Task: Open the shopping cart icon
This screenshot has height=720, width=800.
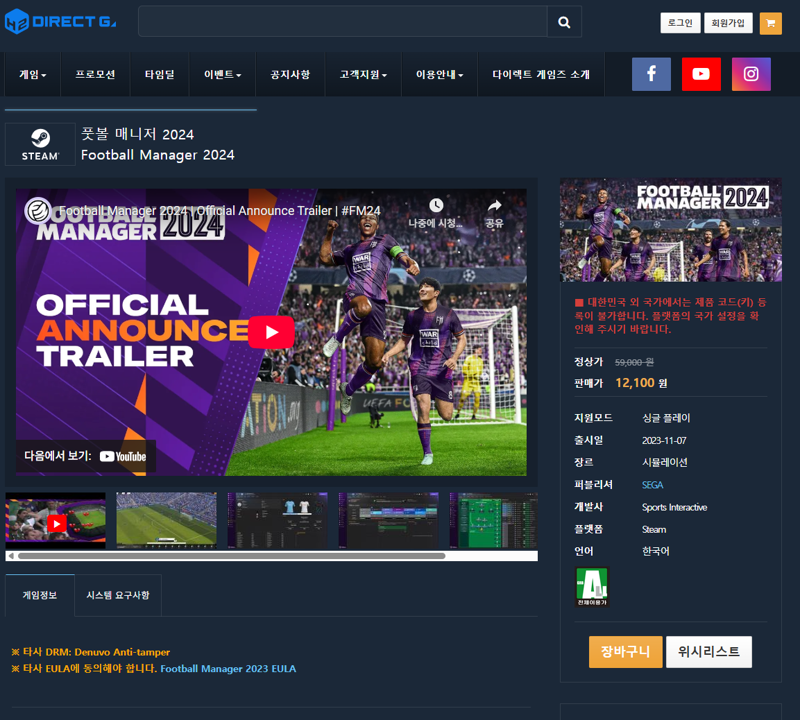Action: coord(770,23)
